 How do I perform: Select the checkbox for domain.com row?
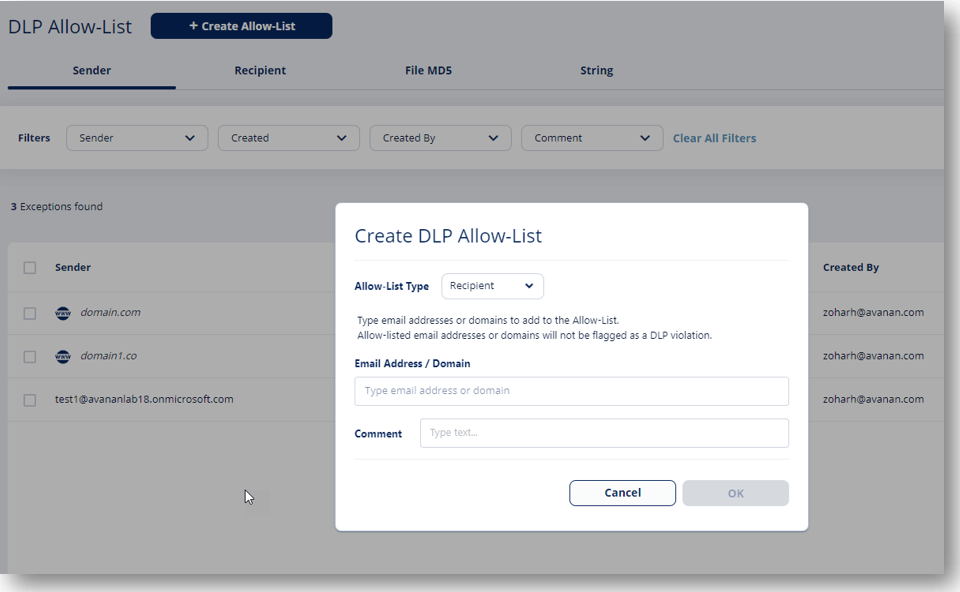29,312
